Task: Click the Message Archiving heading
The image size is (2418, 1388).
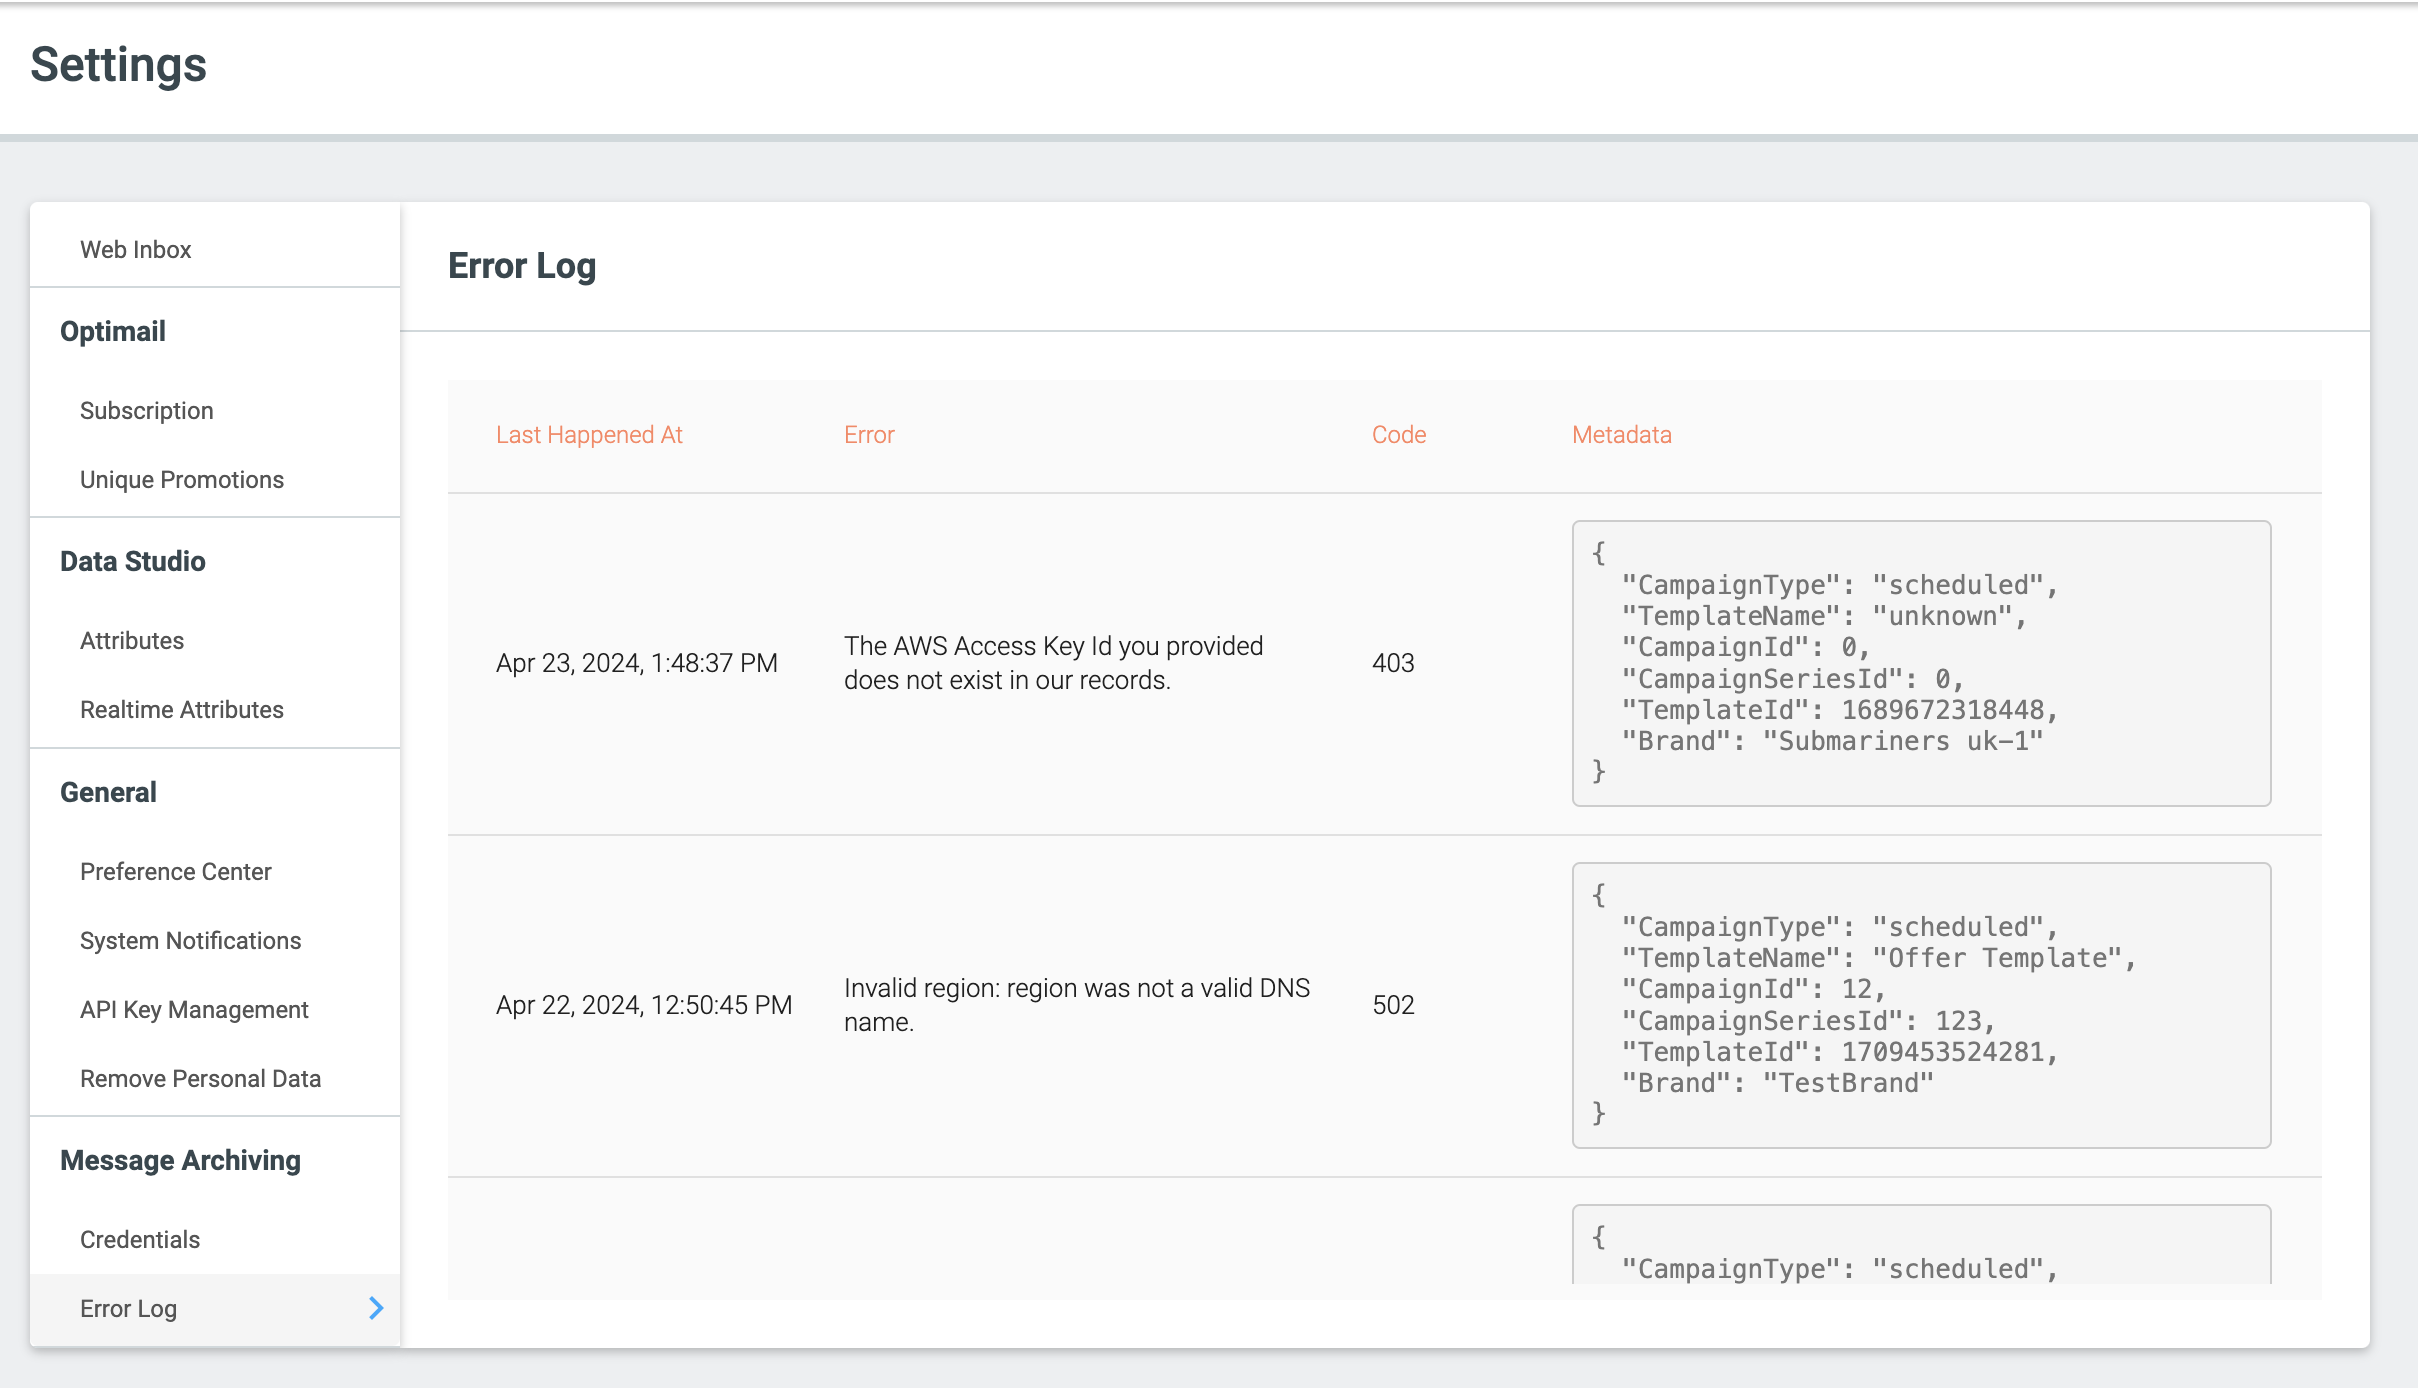Action: [180, 1160]
